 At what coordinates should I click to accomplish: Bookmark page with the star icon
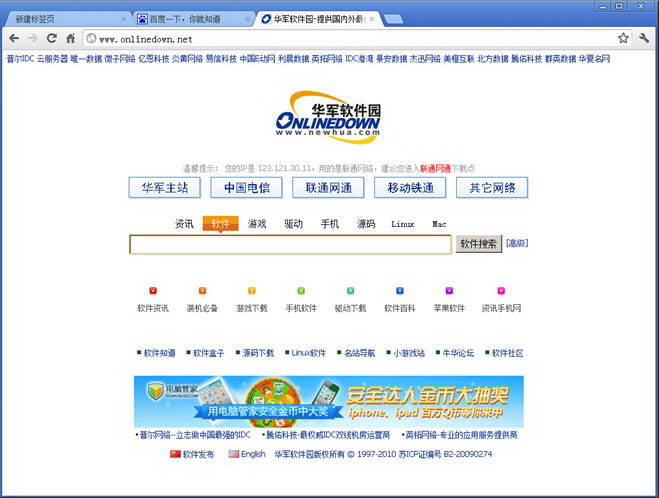[x=623, y=38]
